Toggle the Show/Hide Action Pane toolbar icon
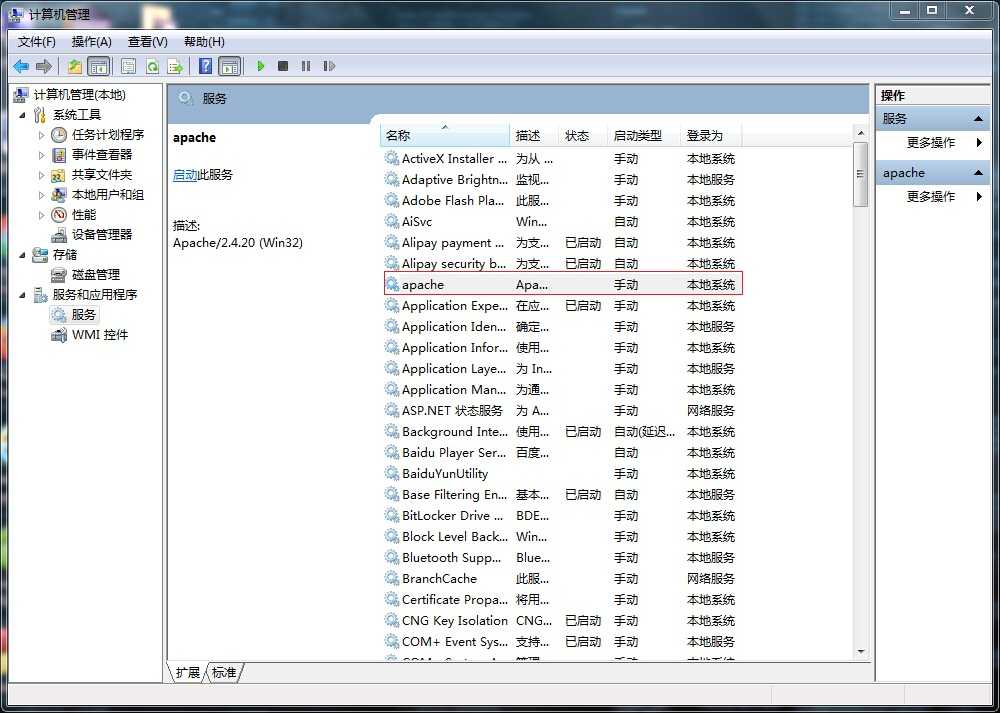The height and width of the screenshot is (713, 1000). click(x=230, y=66)
